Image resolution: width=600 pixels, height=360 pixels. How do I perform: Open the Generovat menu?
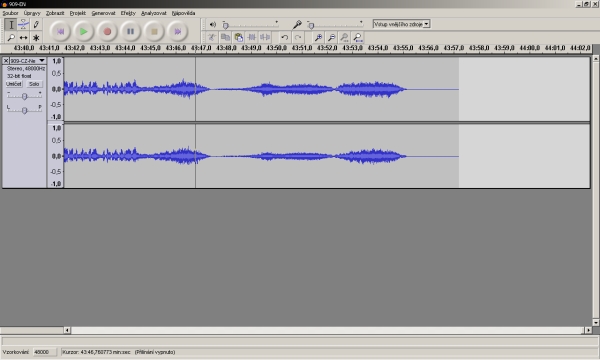tap(103, 13)
